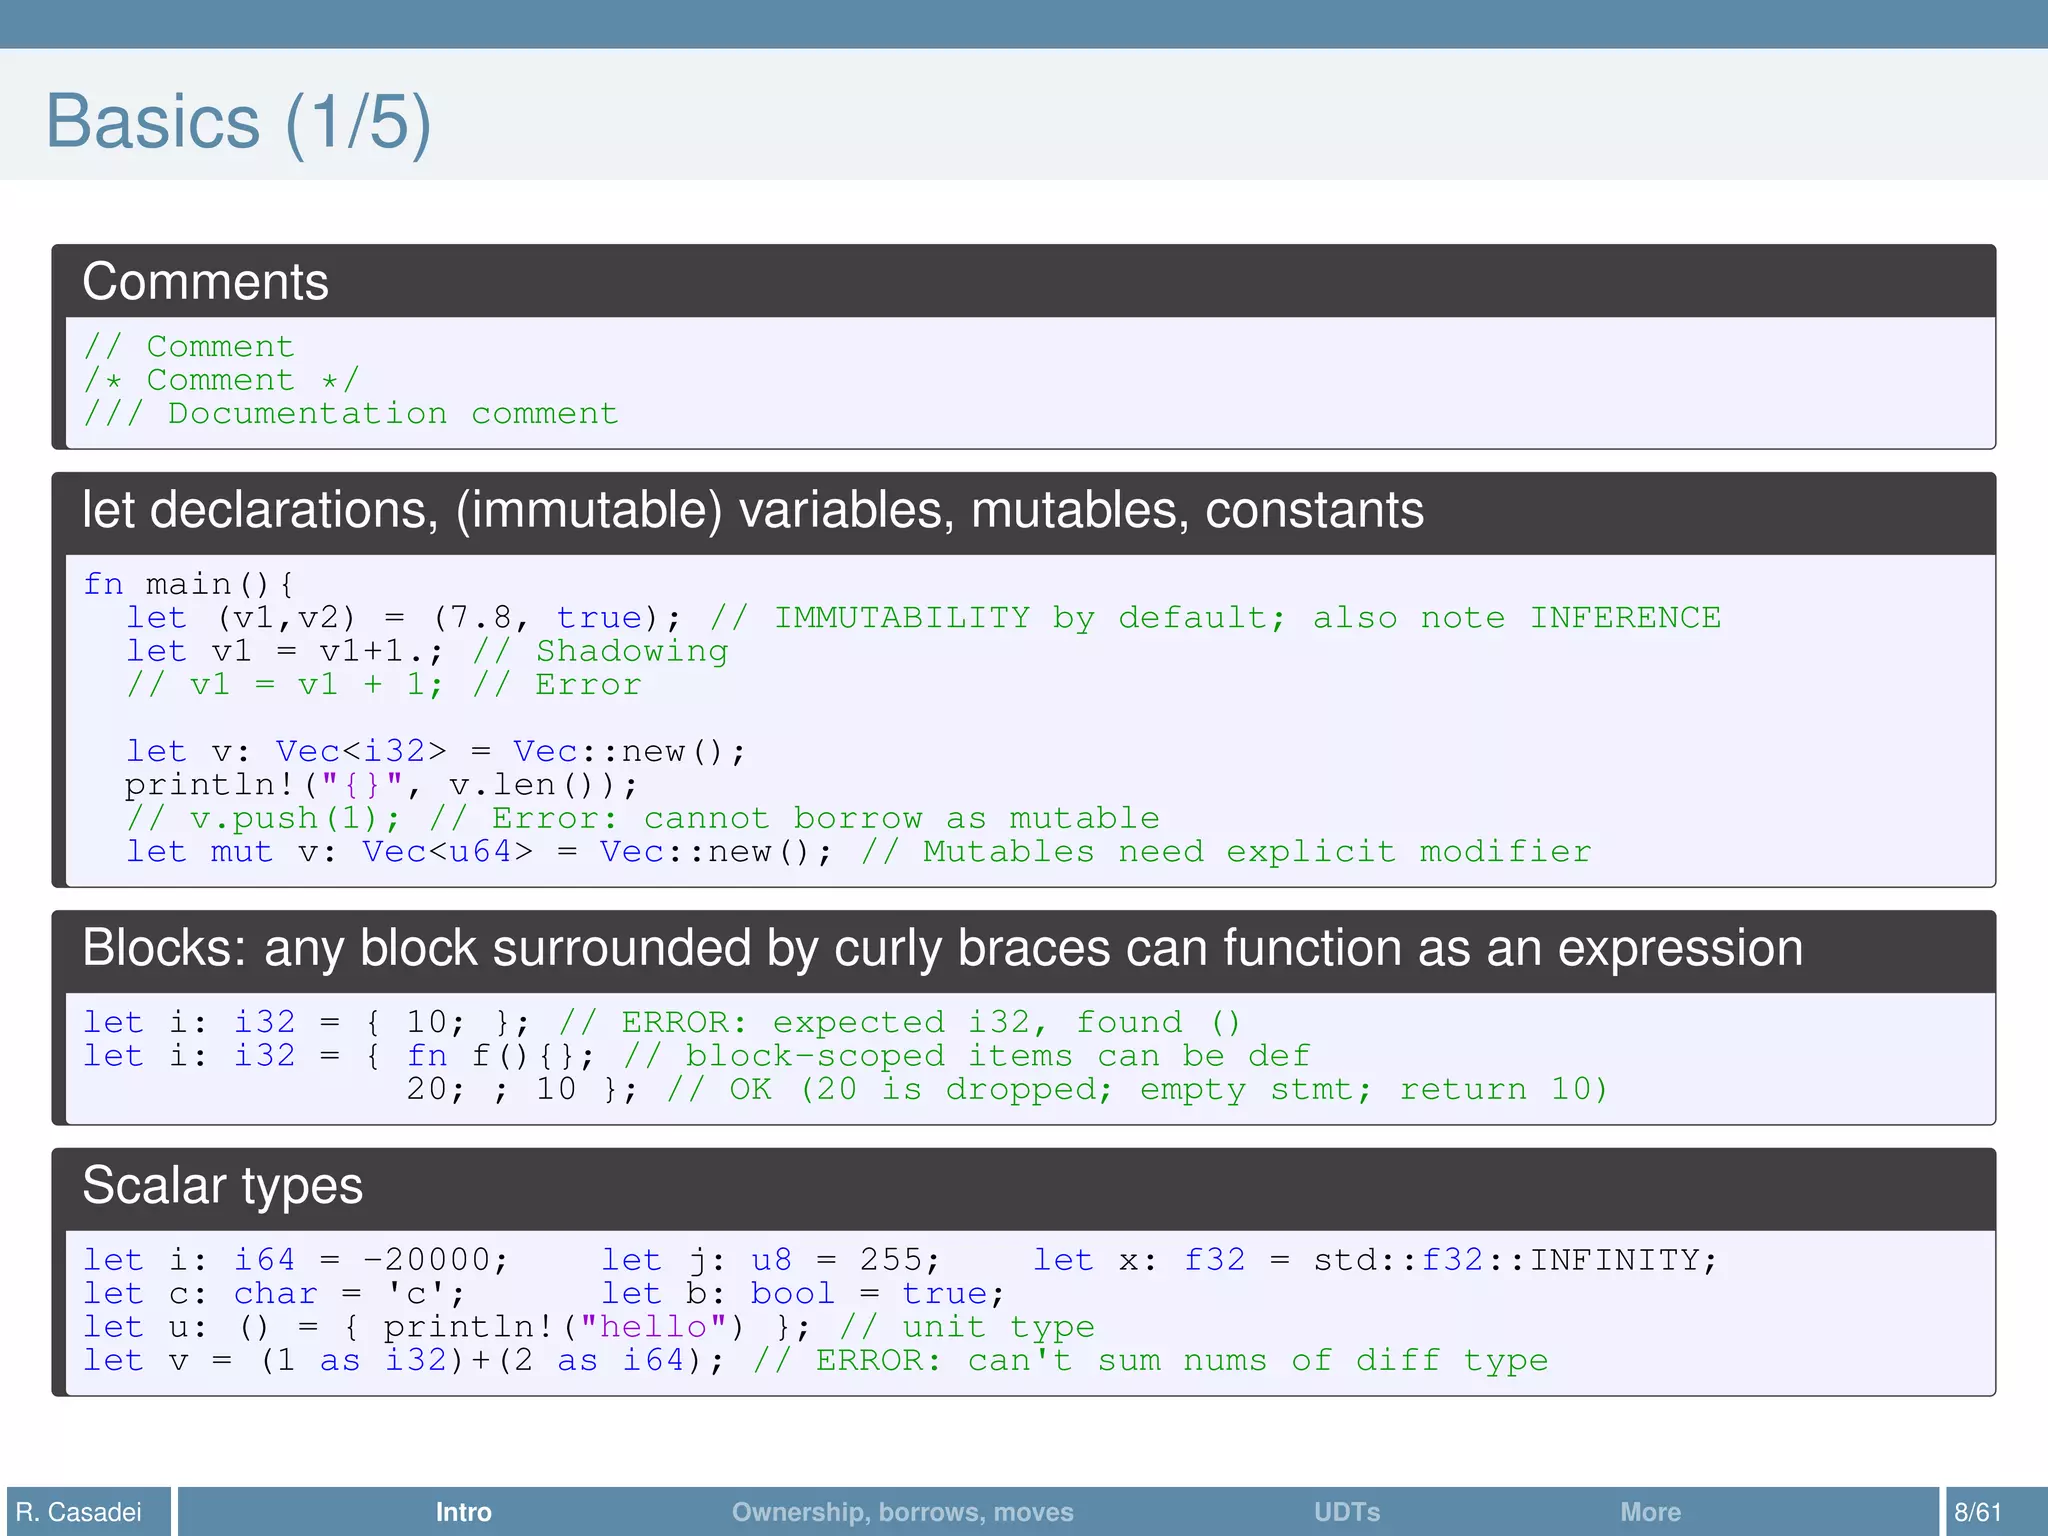Click the unit type println hello line
Viewport: 2048px width, 1536px height.
click(x=588, y=1327)
